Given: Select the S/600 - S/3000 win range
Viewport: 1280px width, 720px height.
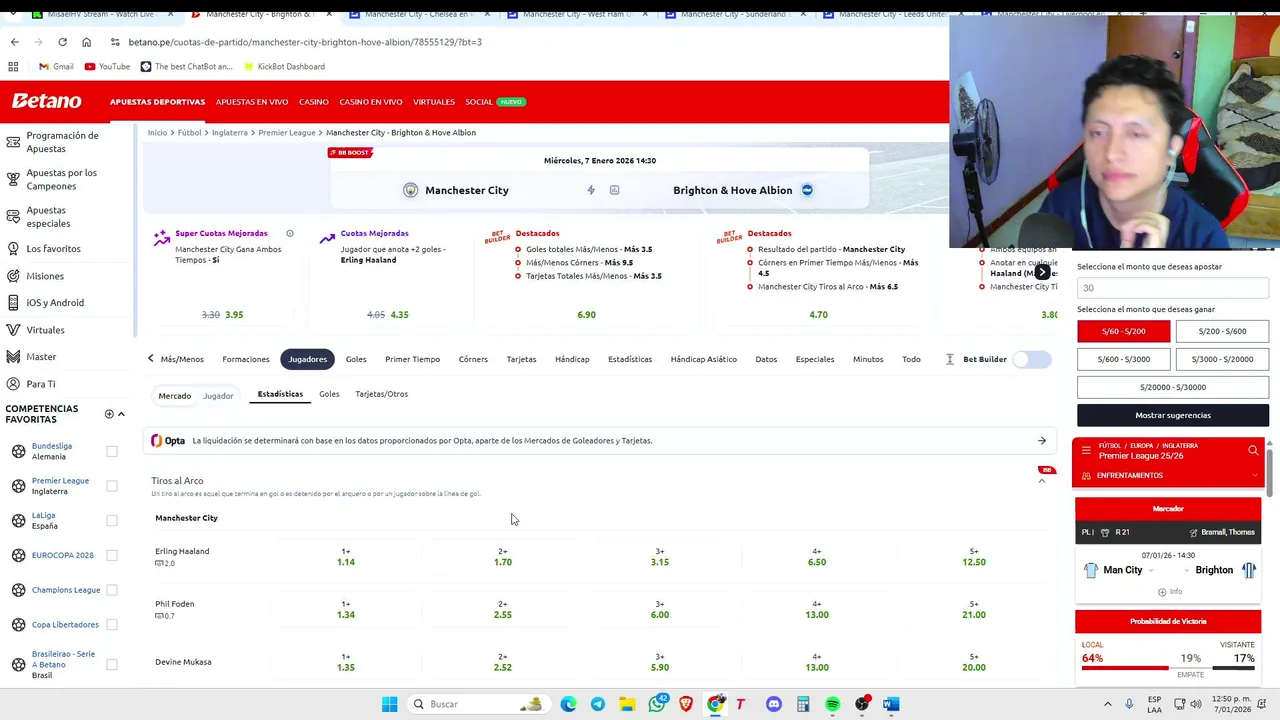Looking at the screenshot, I should click(x=1123, y=359).
